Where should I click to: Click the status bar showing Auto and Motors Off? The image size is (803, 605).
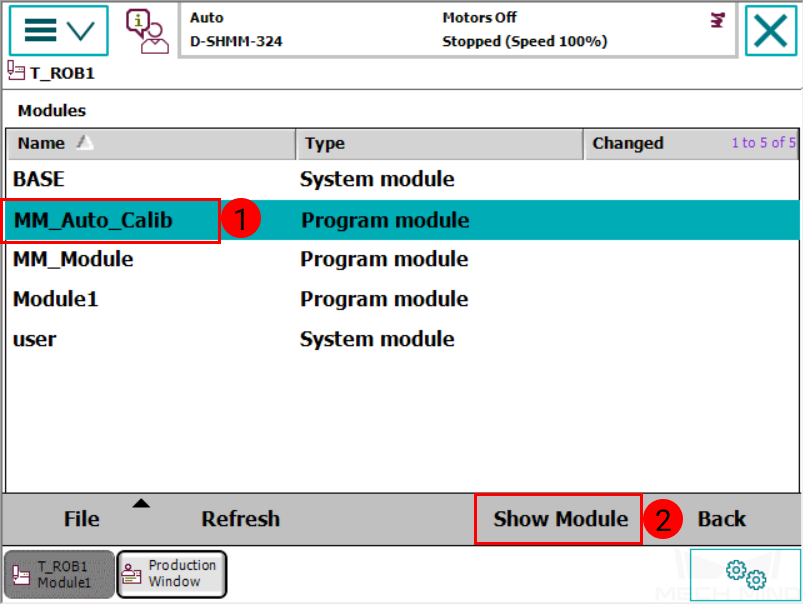457,30
